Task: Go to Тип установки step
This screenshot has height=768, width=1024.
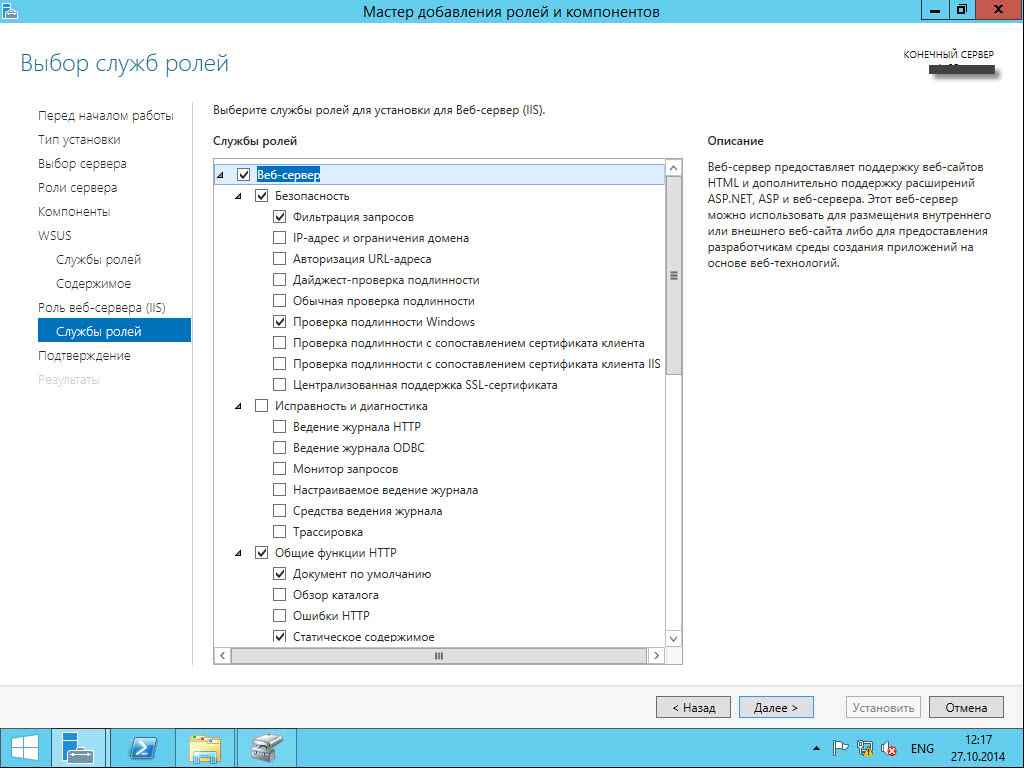Action: [79, 140]
